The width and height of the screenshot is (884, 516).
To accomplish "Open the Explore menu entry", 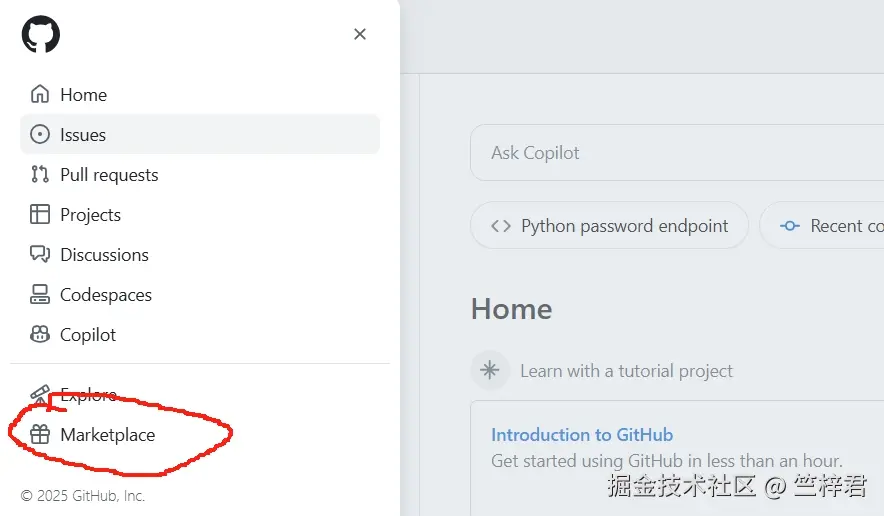I will [88, 395].
